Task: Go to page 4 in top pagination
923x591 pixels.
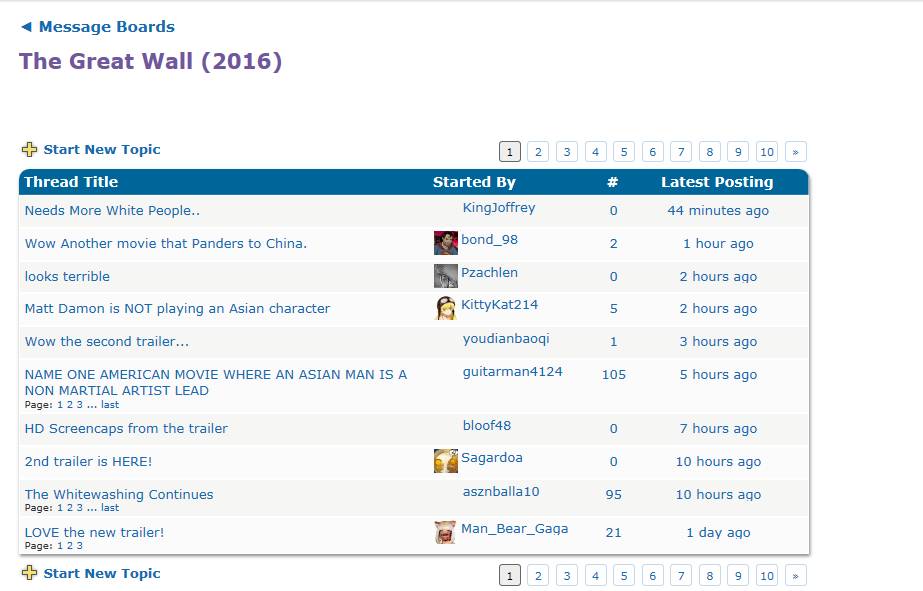Action: pyautogui.click(x=596, y=152)
